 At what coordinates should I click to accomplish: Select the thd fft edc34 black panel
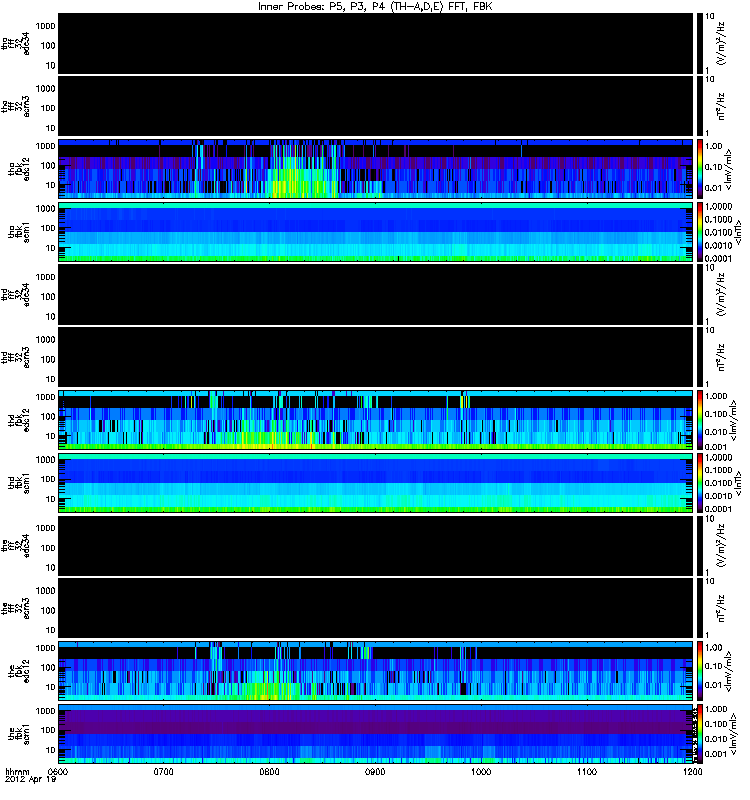(376, 295)
